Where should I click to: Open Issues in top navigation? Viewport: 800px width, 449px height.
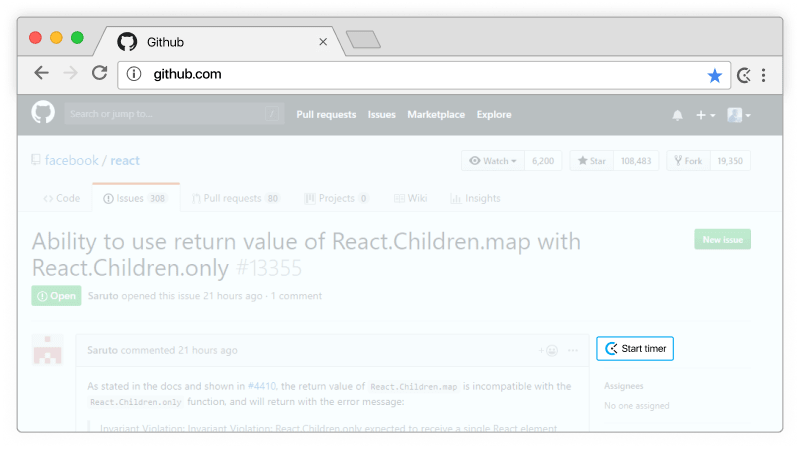click(382, 115)
